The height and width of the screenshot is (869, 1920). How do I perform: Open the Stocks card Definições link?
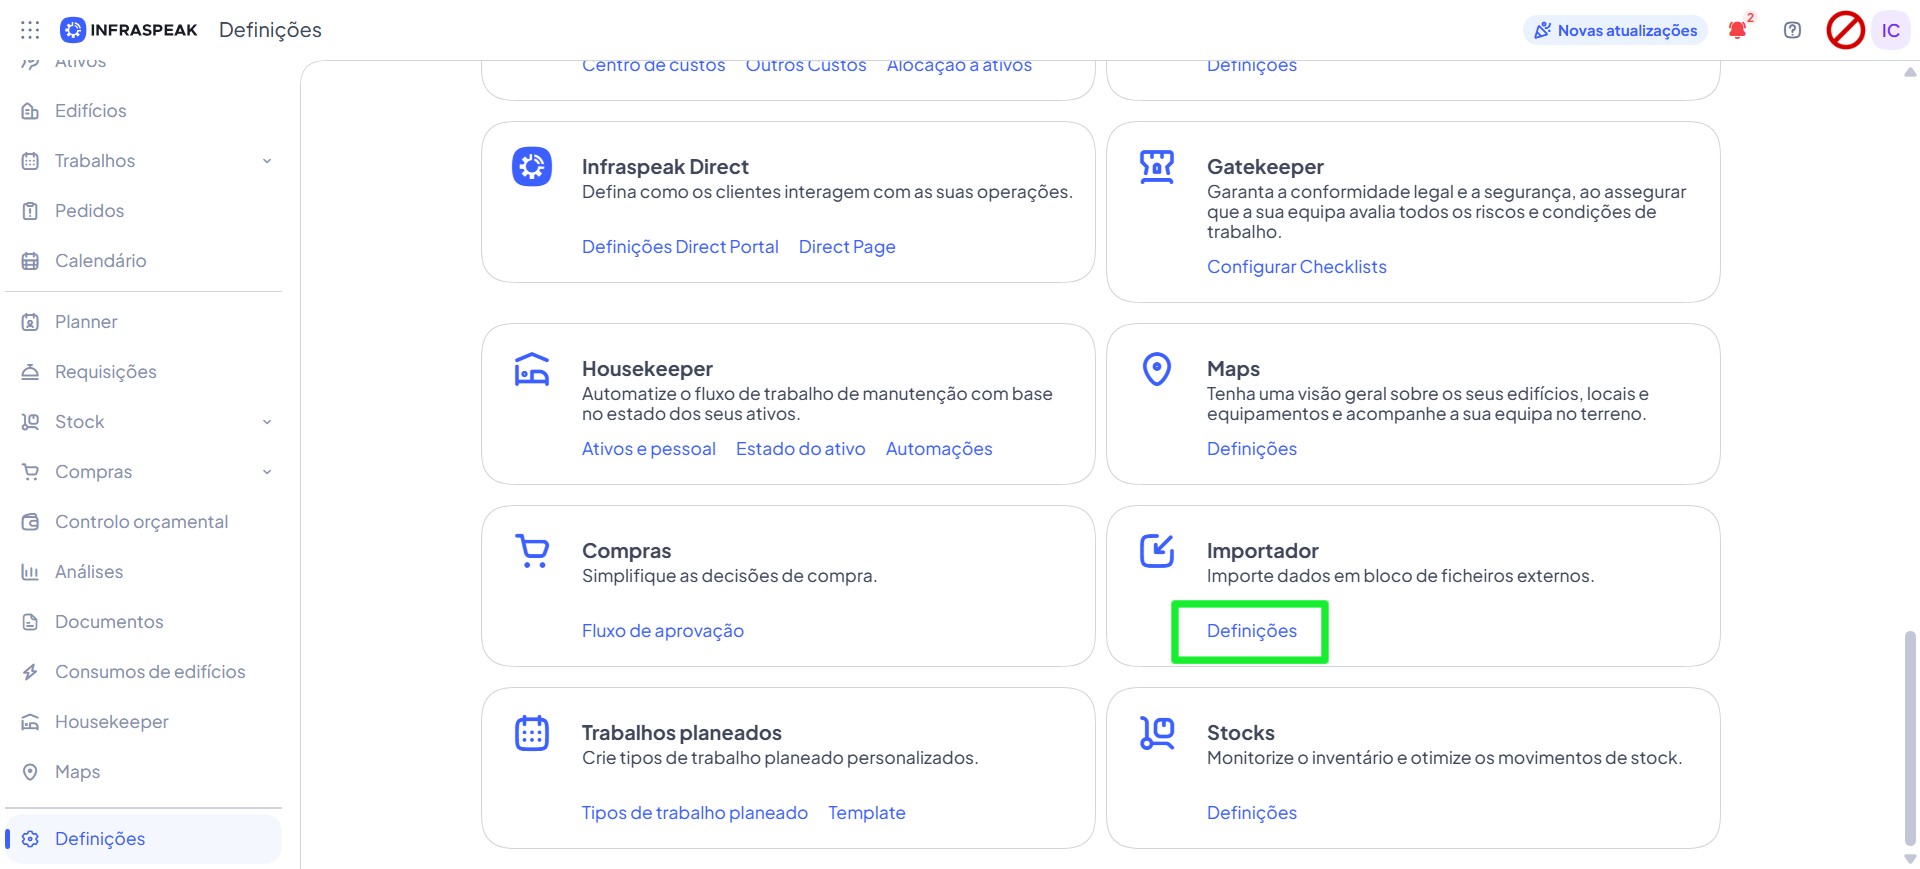pyautogui.click(x=1252, y=813)
